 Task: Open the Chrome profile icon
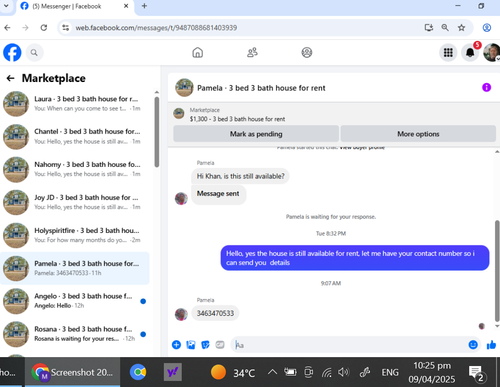coord(487,28)
